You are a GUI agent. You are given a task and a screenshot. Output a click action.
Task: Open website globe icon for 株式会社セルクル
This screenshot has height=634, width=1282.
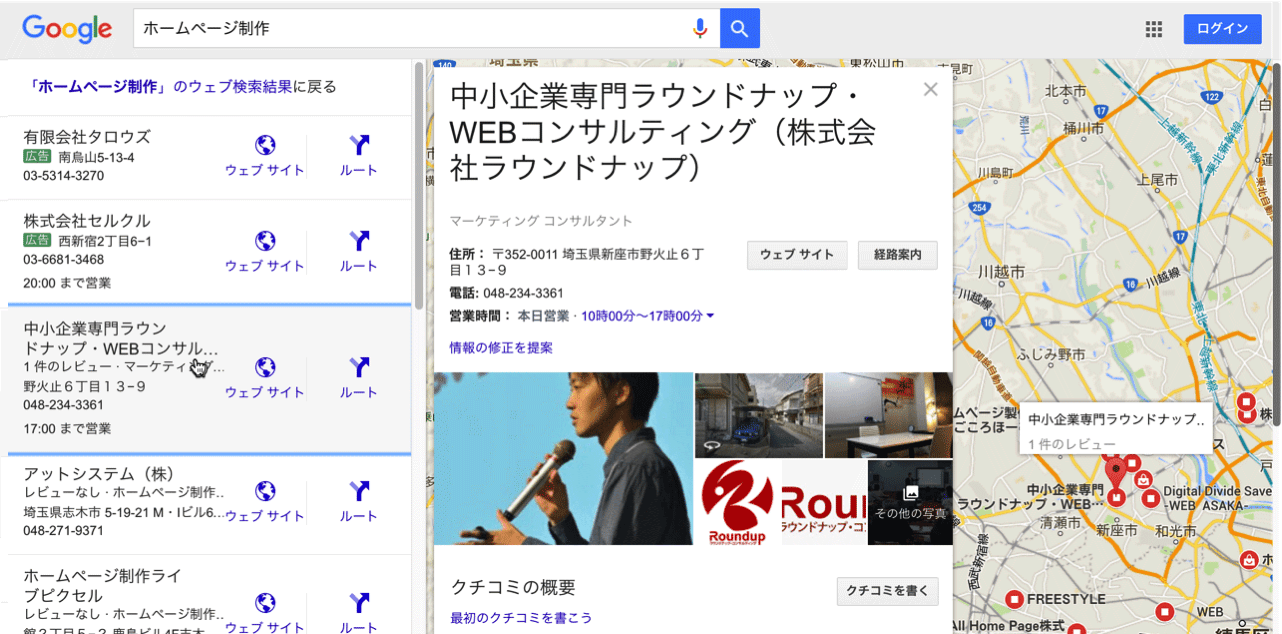[x=265, y=241]
